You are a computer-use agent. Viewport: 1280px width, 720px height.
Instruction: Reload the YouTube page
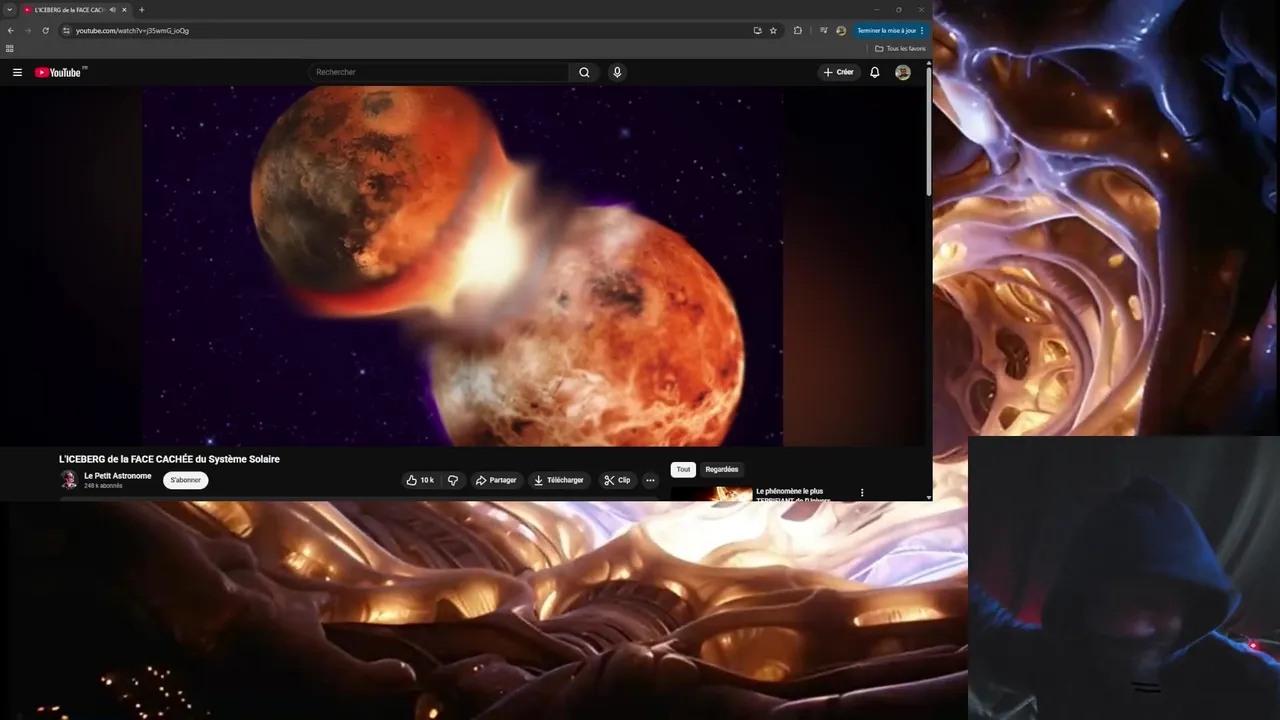45,31
